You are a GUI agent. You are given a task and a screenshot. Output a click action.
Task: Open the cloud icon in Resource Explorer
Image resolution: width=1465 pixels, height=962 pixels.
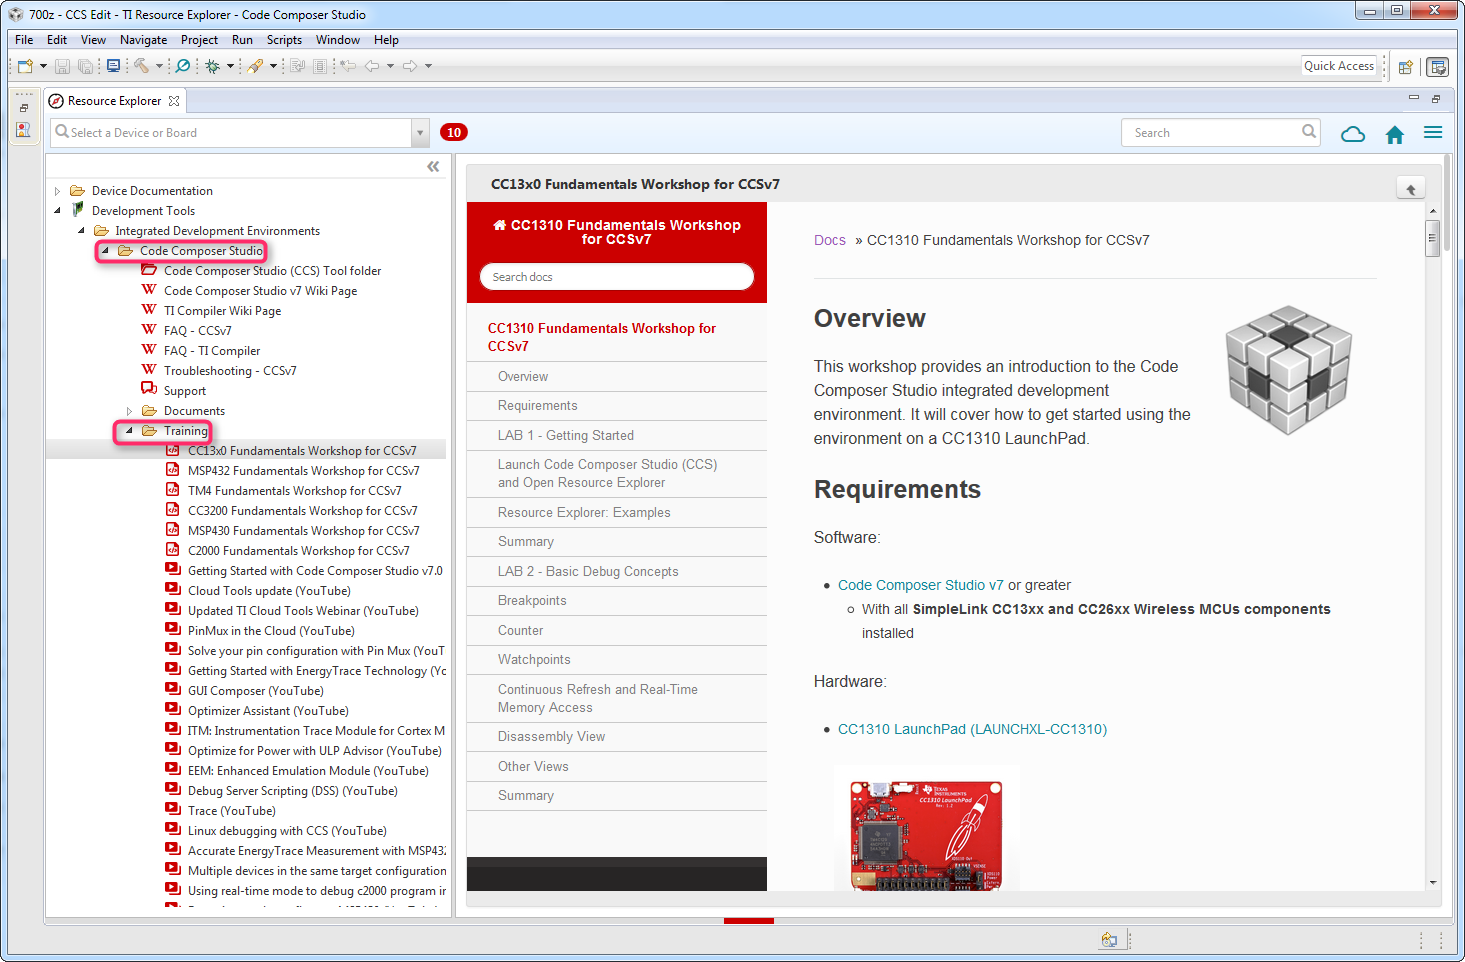1352,134
